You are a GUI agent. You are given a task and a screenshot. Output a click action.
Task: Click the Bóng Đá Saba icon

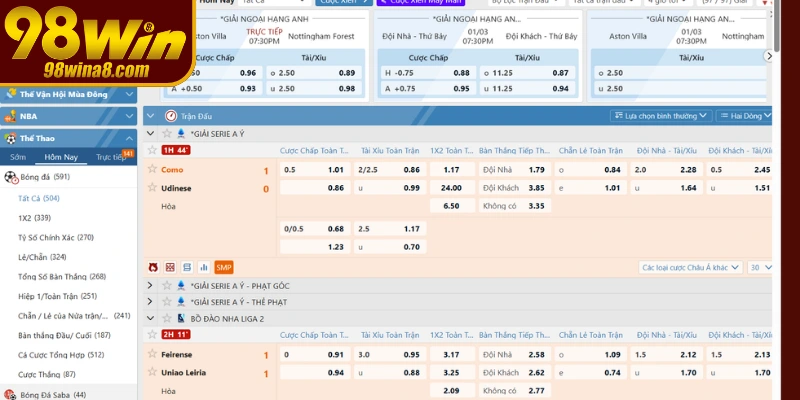coord(11,395)
